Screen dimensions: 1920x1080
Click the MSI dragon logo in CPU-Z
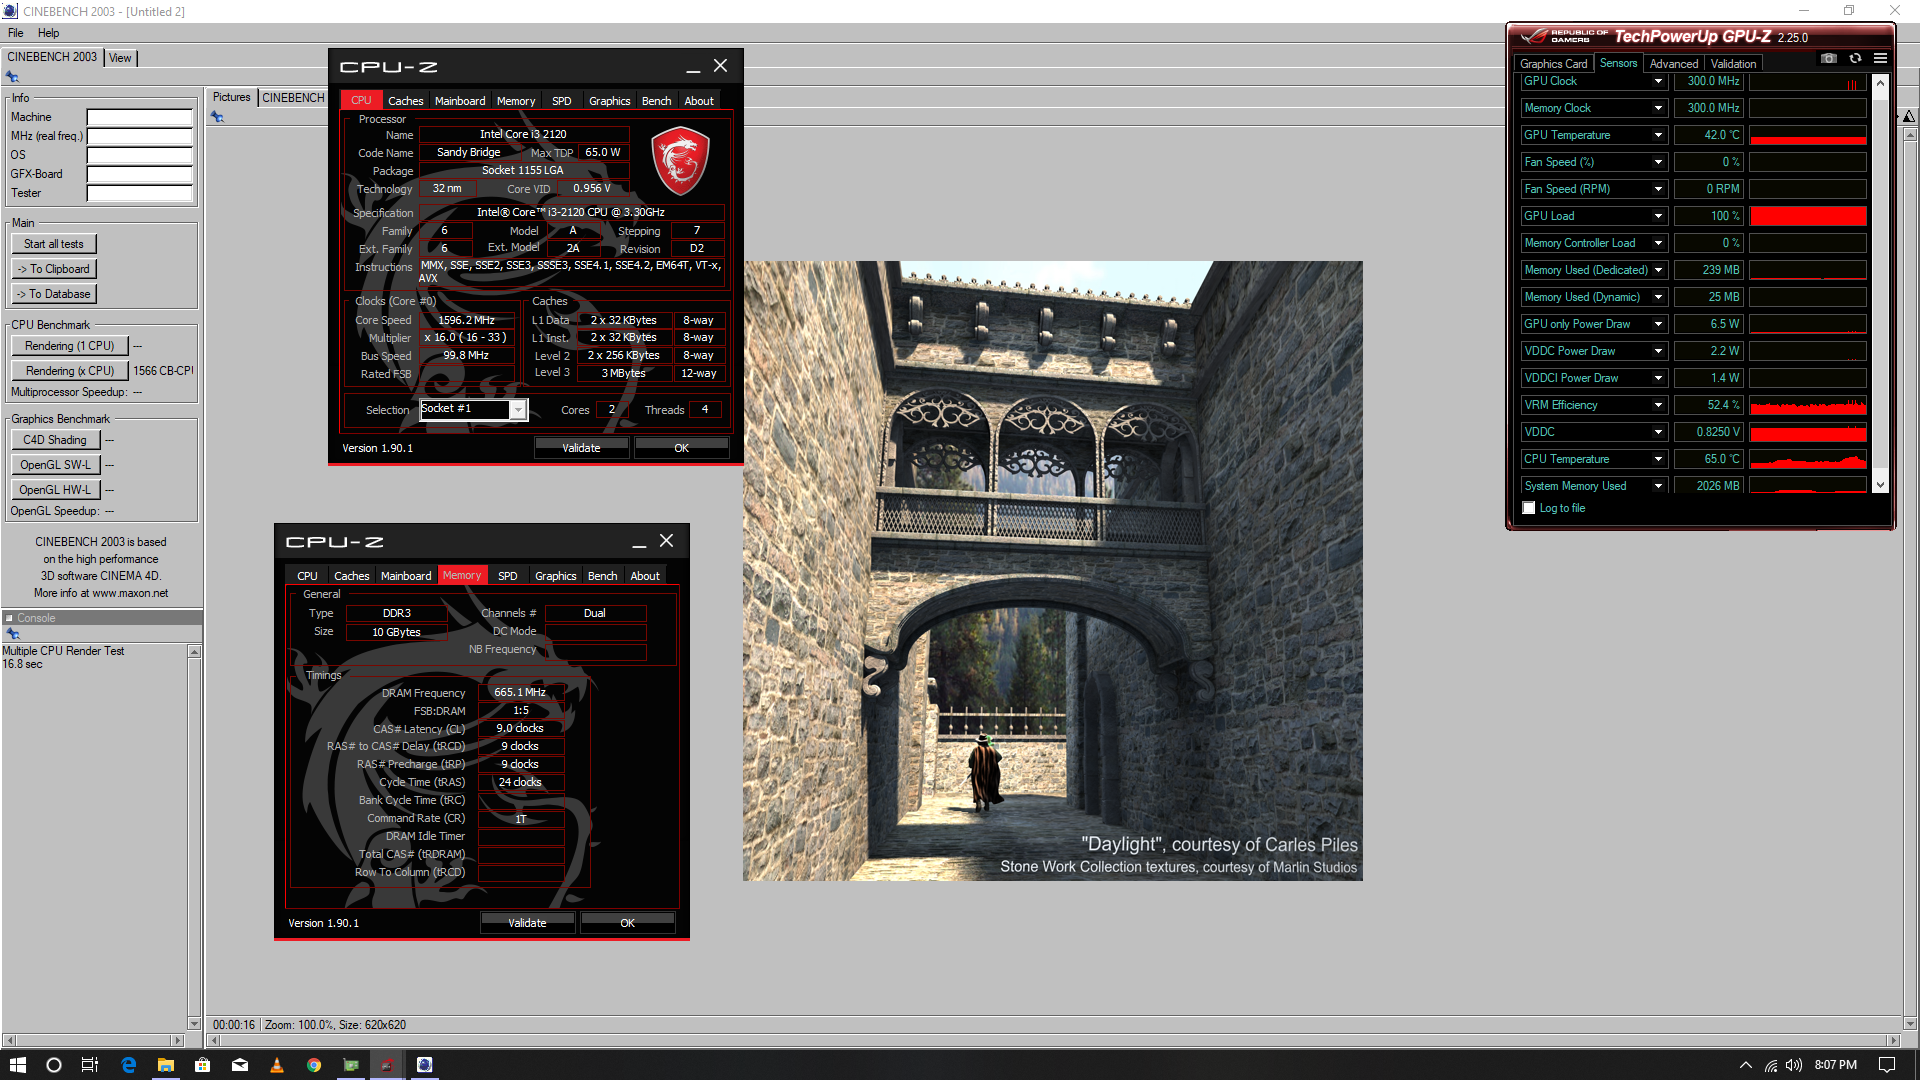[x=680, y=161]
